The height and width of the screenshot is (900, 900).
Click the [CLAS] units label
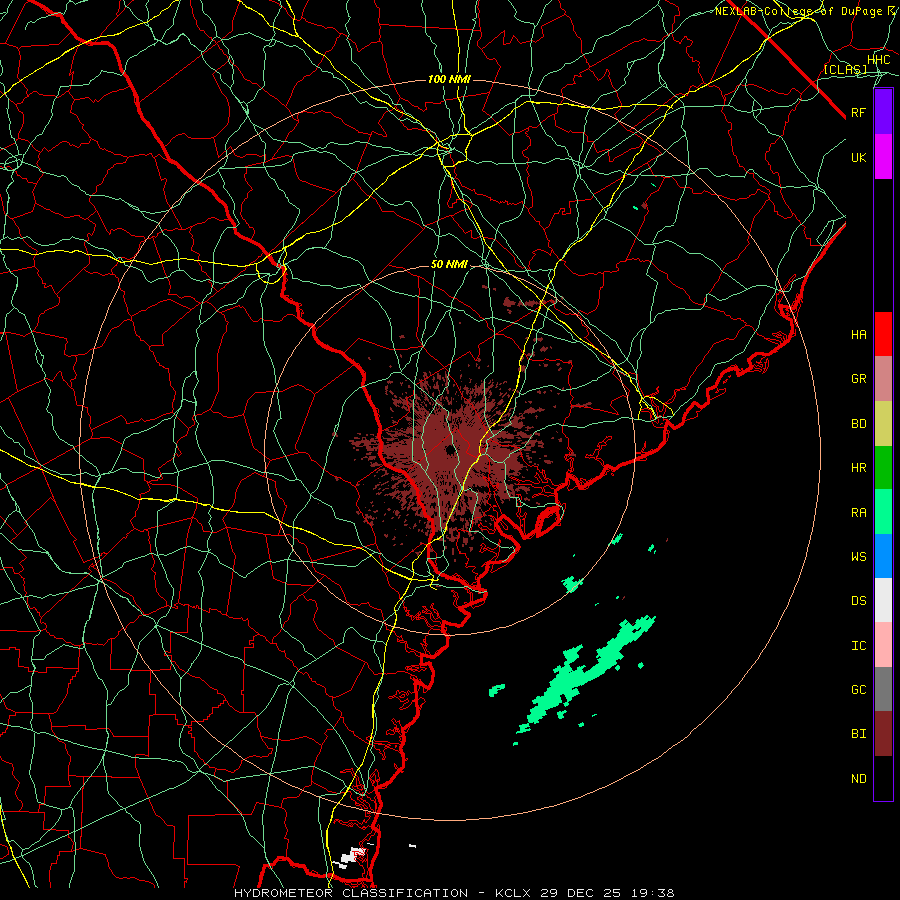tap(845, 69)
